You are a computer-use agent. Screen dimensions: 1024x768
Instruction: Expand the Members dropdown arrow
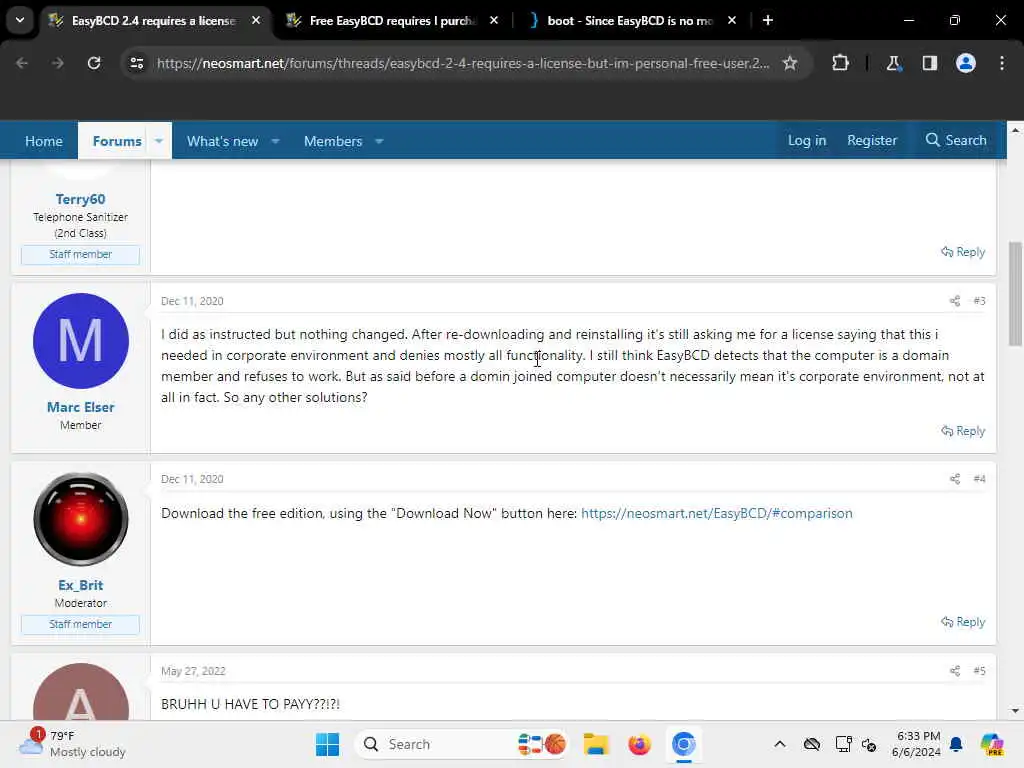(379, 141)
